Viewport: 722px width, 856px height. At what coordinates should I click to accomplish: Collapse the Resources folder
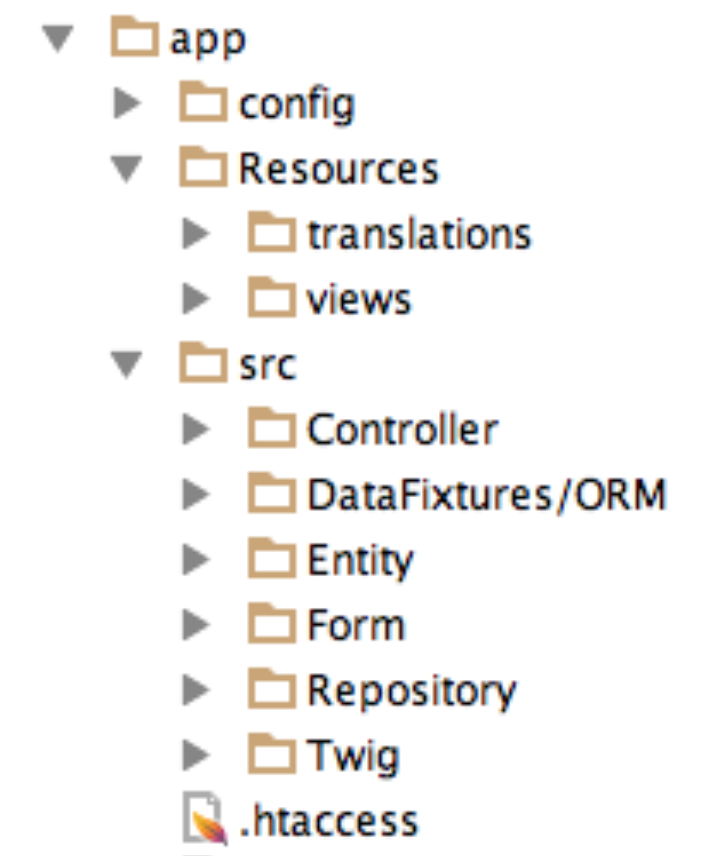pos(127,169)
